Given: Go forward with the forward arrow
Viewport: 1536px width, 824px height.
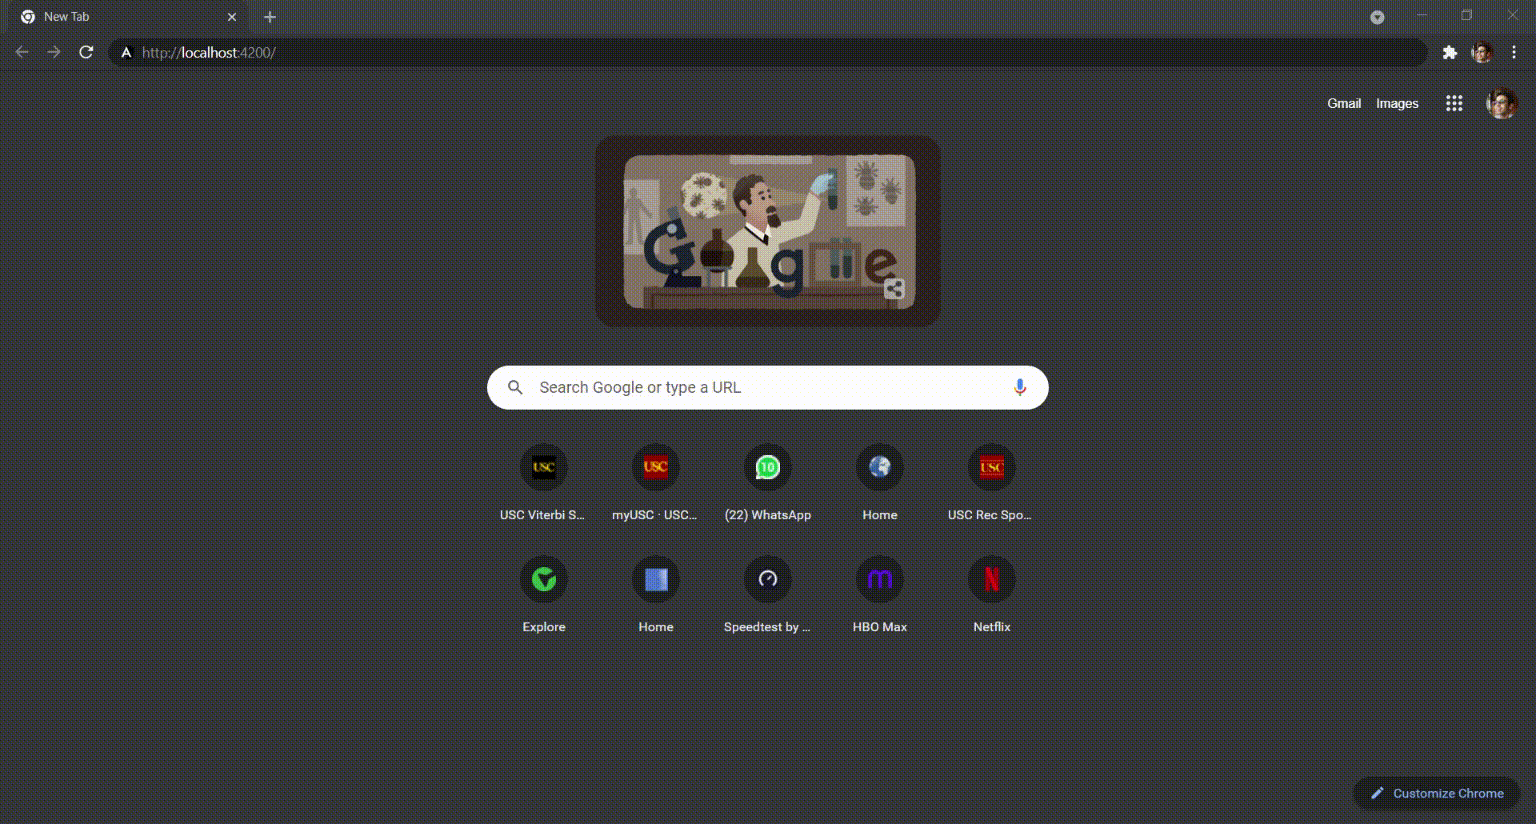Looking at the screenshot, I should [54, 52].
